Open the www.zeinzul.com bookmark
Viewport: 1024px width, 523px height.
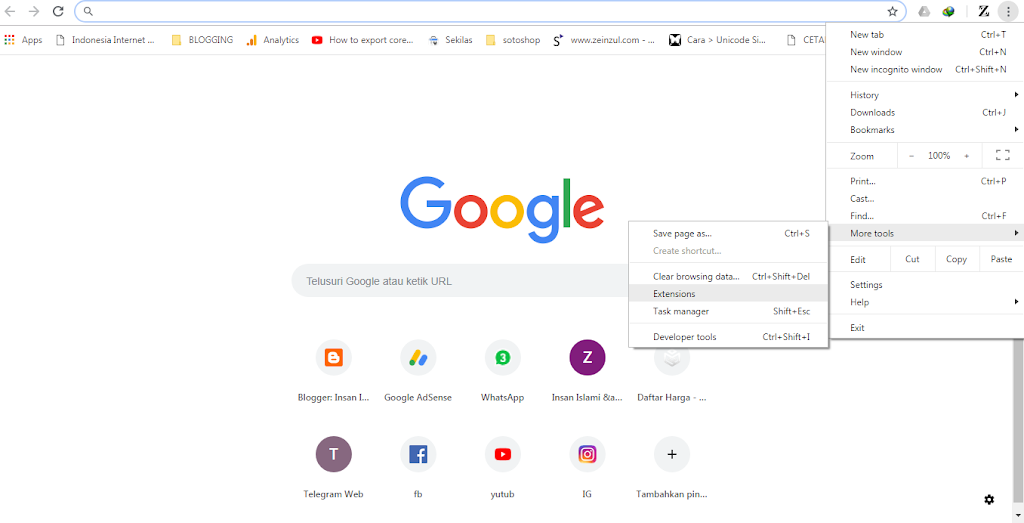[x=604, y=40]
